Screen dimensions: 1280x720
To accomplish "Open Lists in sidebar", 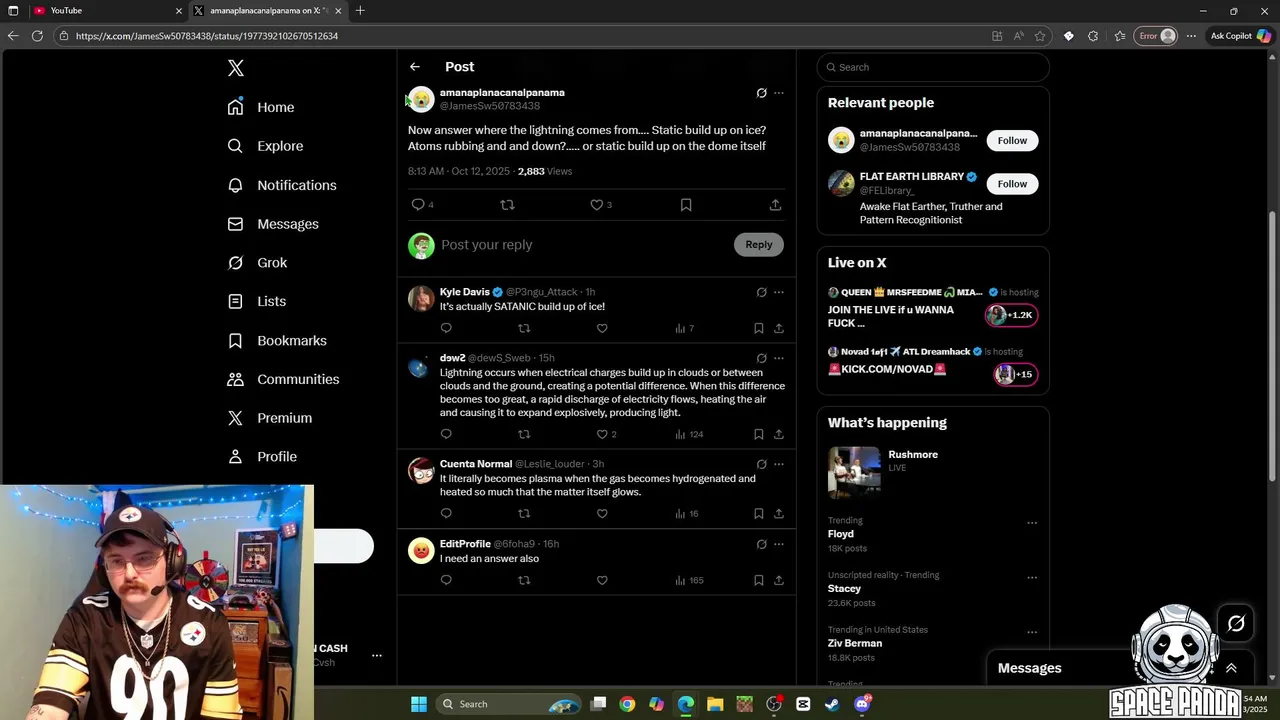I will [x=256, y=301].
